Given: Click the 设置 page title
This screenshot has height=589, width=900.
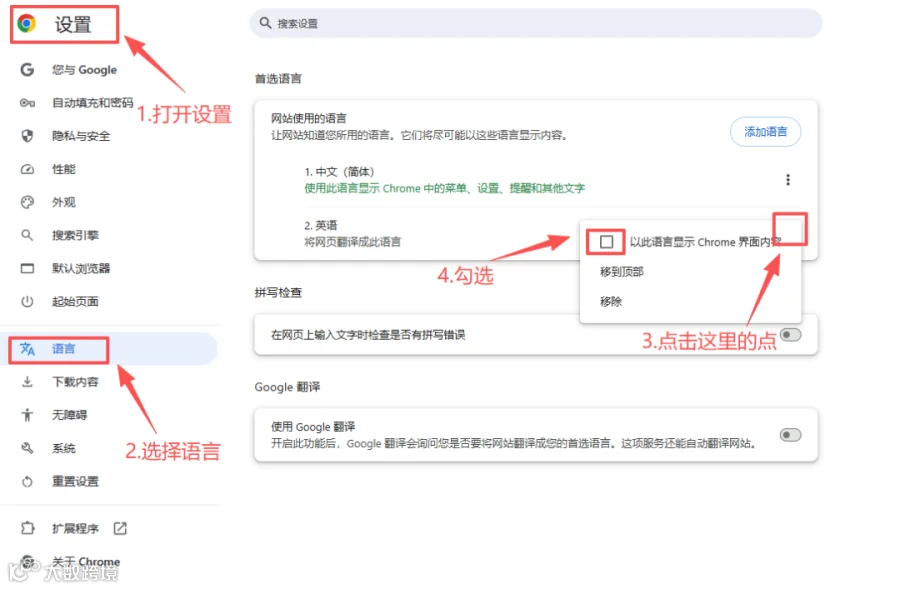Looking at the screenshot, I should 73,24.
